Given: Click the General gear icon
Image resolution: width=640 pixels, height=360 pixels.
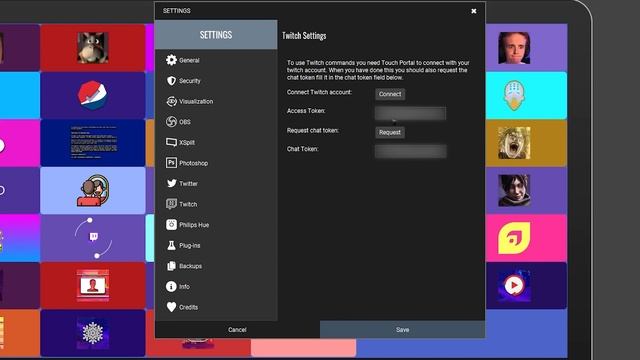Looking at the screenshot, I should pos(171,60).
